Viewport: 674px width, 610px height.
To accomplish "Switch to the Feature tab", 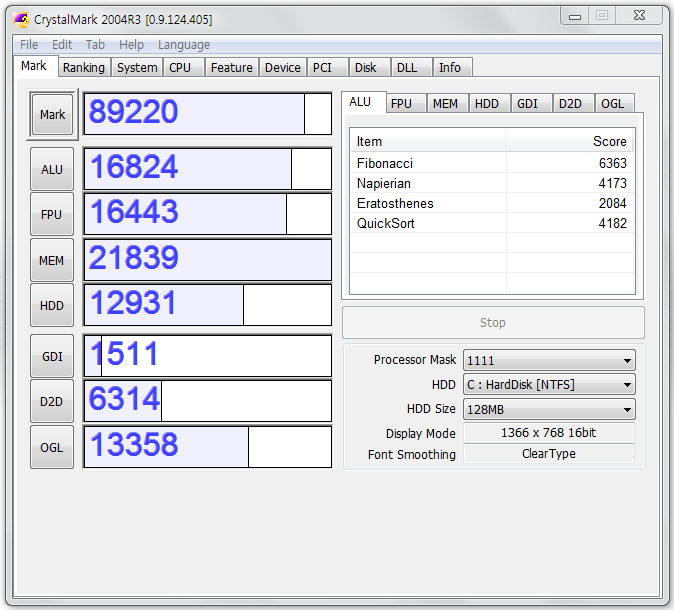I will click(232, 67).
